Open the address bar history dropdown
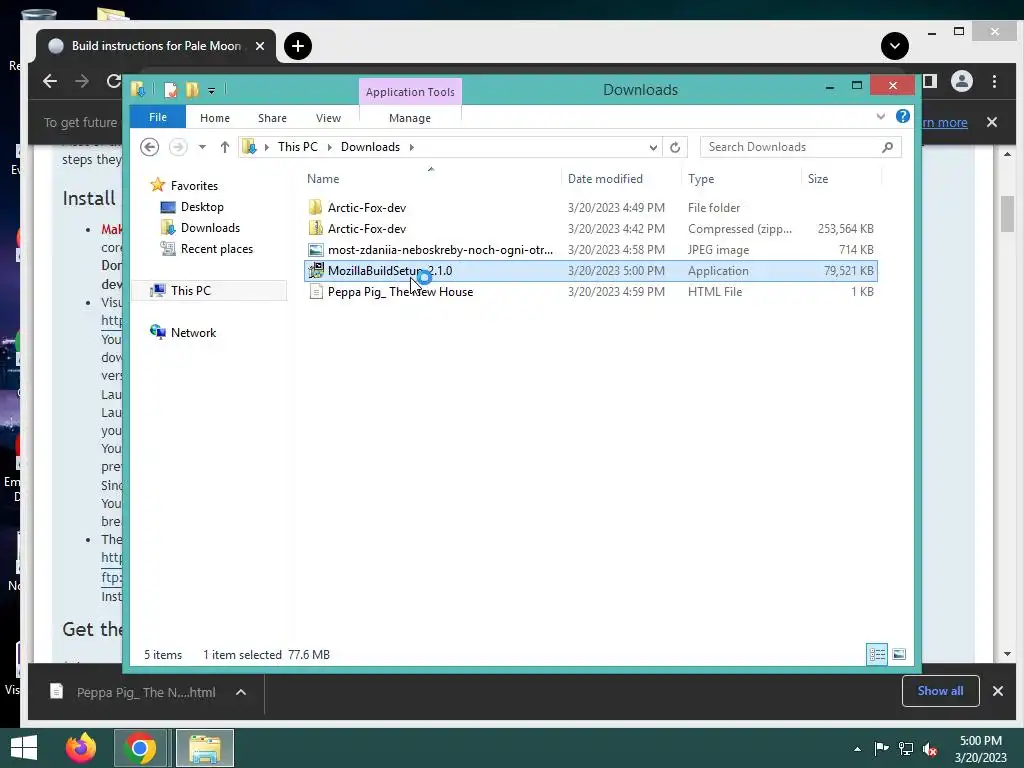Screen dimensions: 1024x768 point(653,148)
